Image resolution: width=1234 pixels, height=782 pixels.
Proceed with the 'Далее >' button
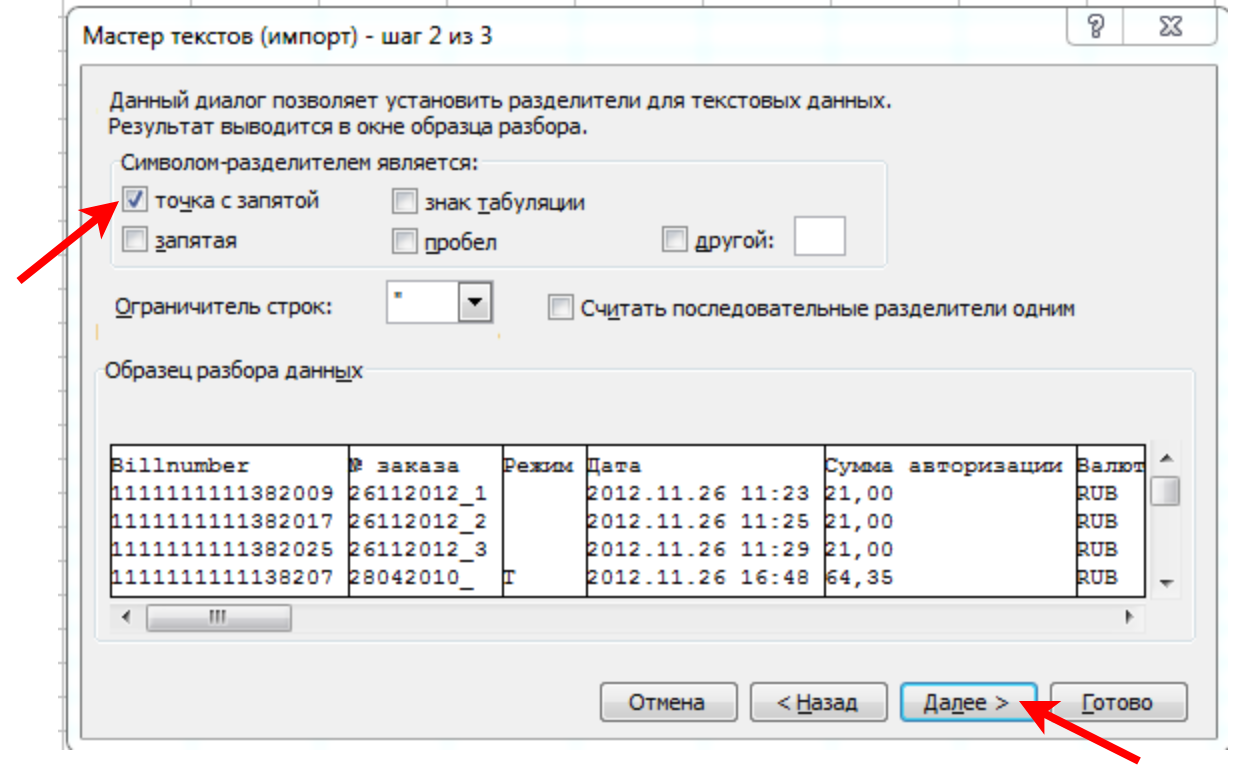(966, 702)
